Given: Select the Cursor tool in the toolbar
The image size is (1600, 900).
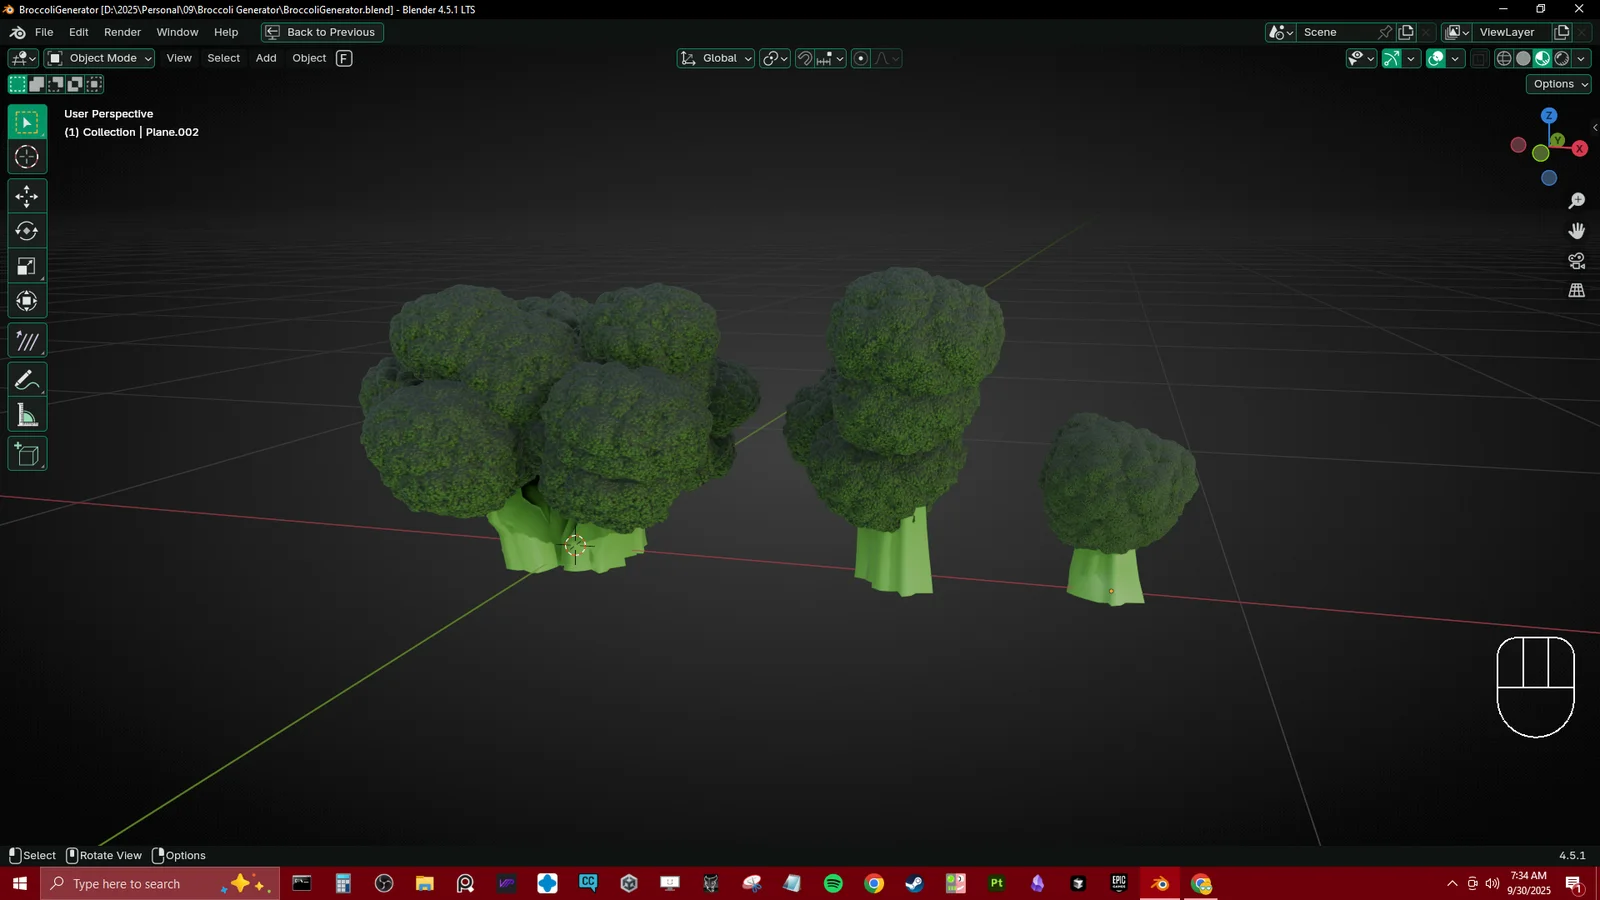Looking at the screenshot, I should [27, 157].
